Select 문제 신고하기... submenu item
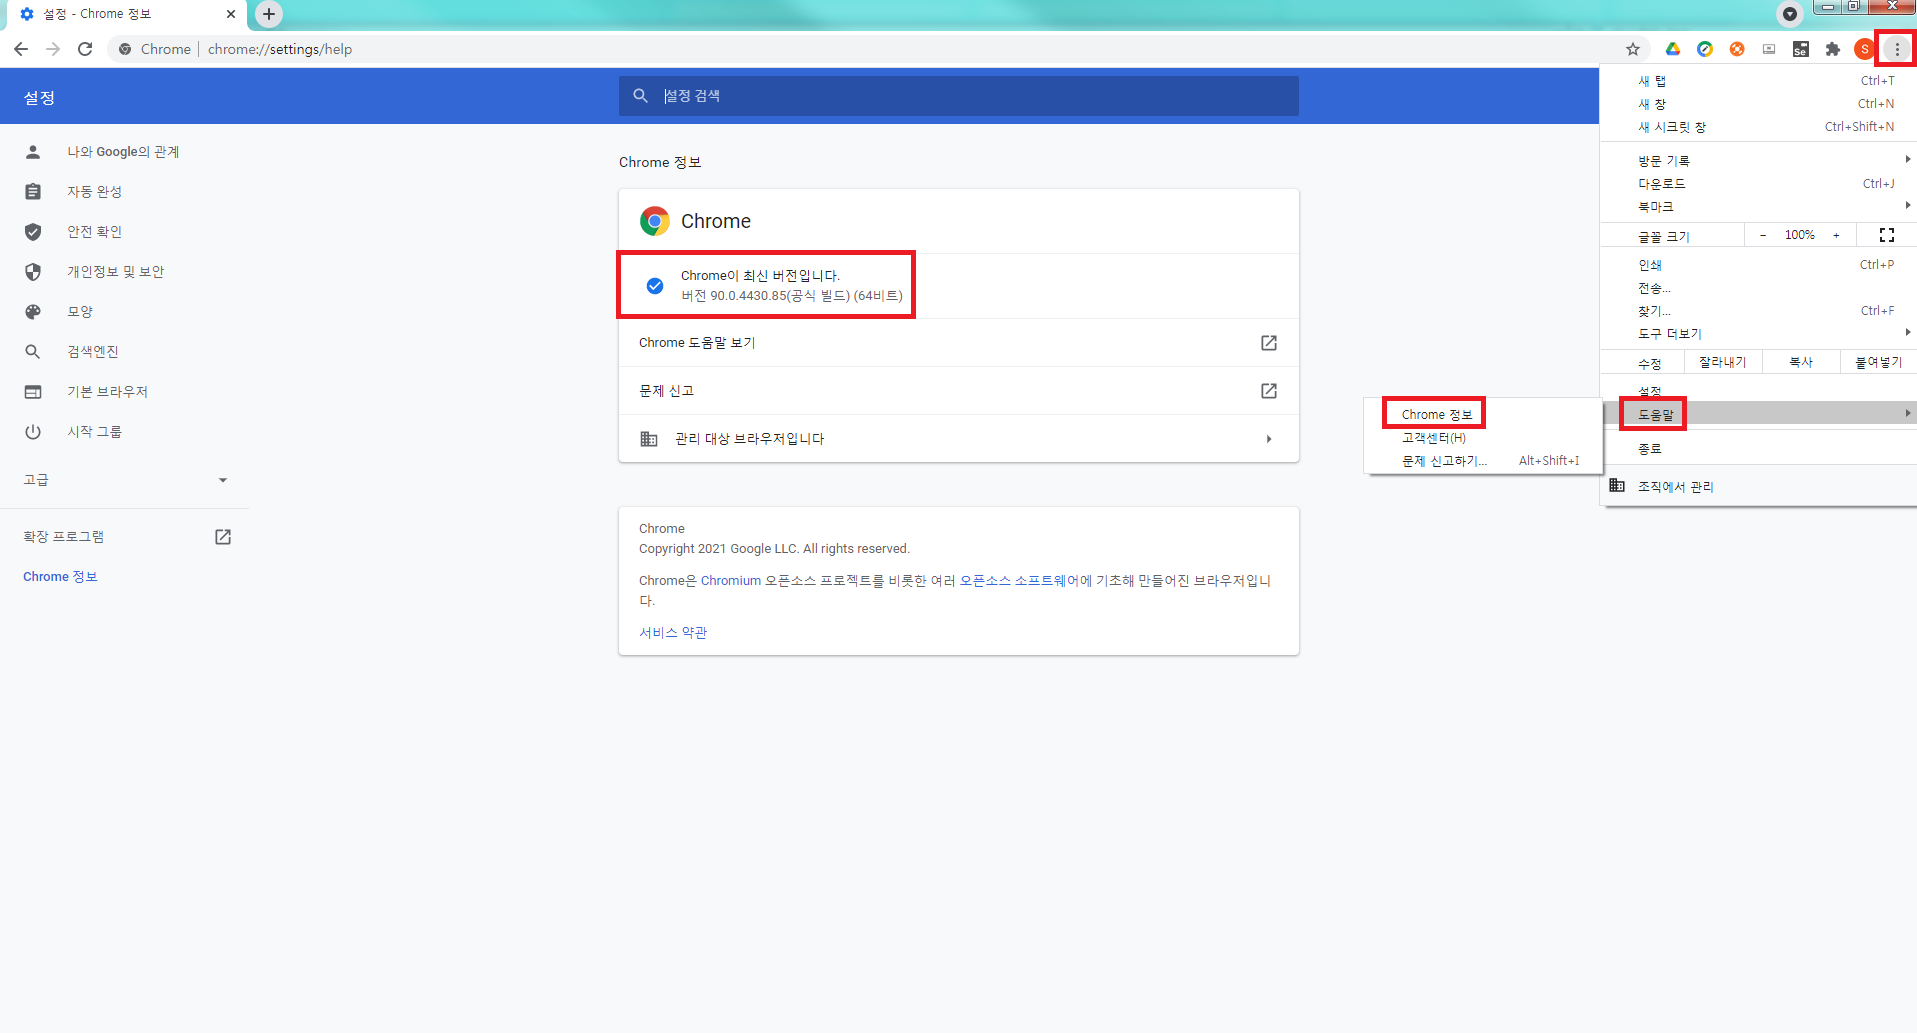The image size is (1917, 1033). pos(1484,461)
